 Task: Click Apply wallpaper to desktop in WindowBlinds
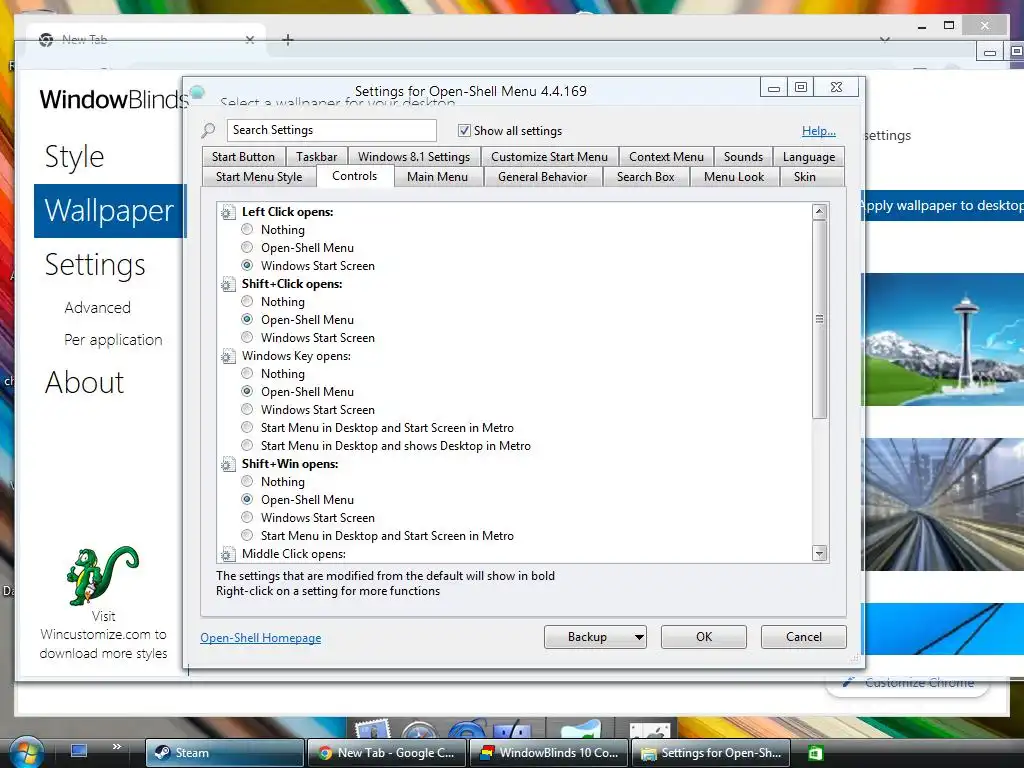pos(942,206)
